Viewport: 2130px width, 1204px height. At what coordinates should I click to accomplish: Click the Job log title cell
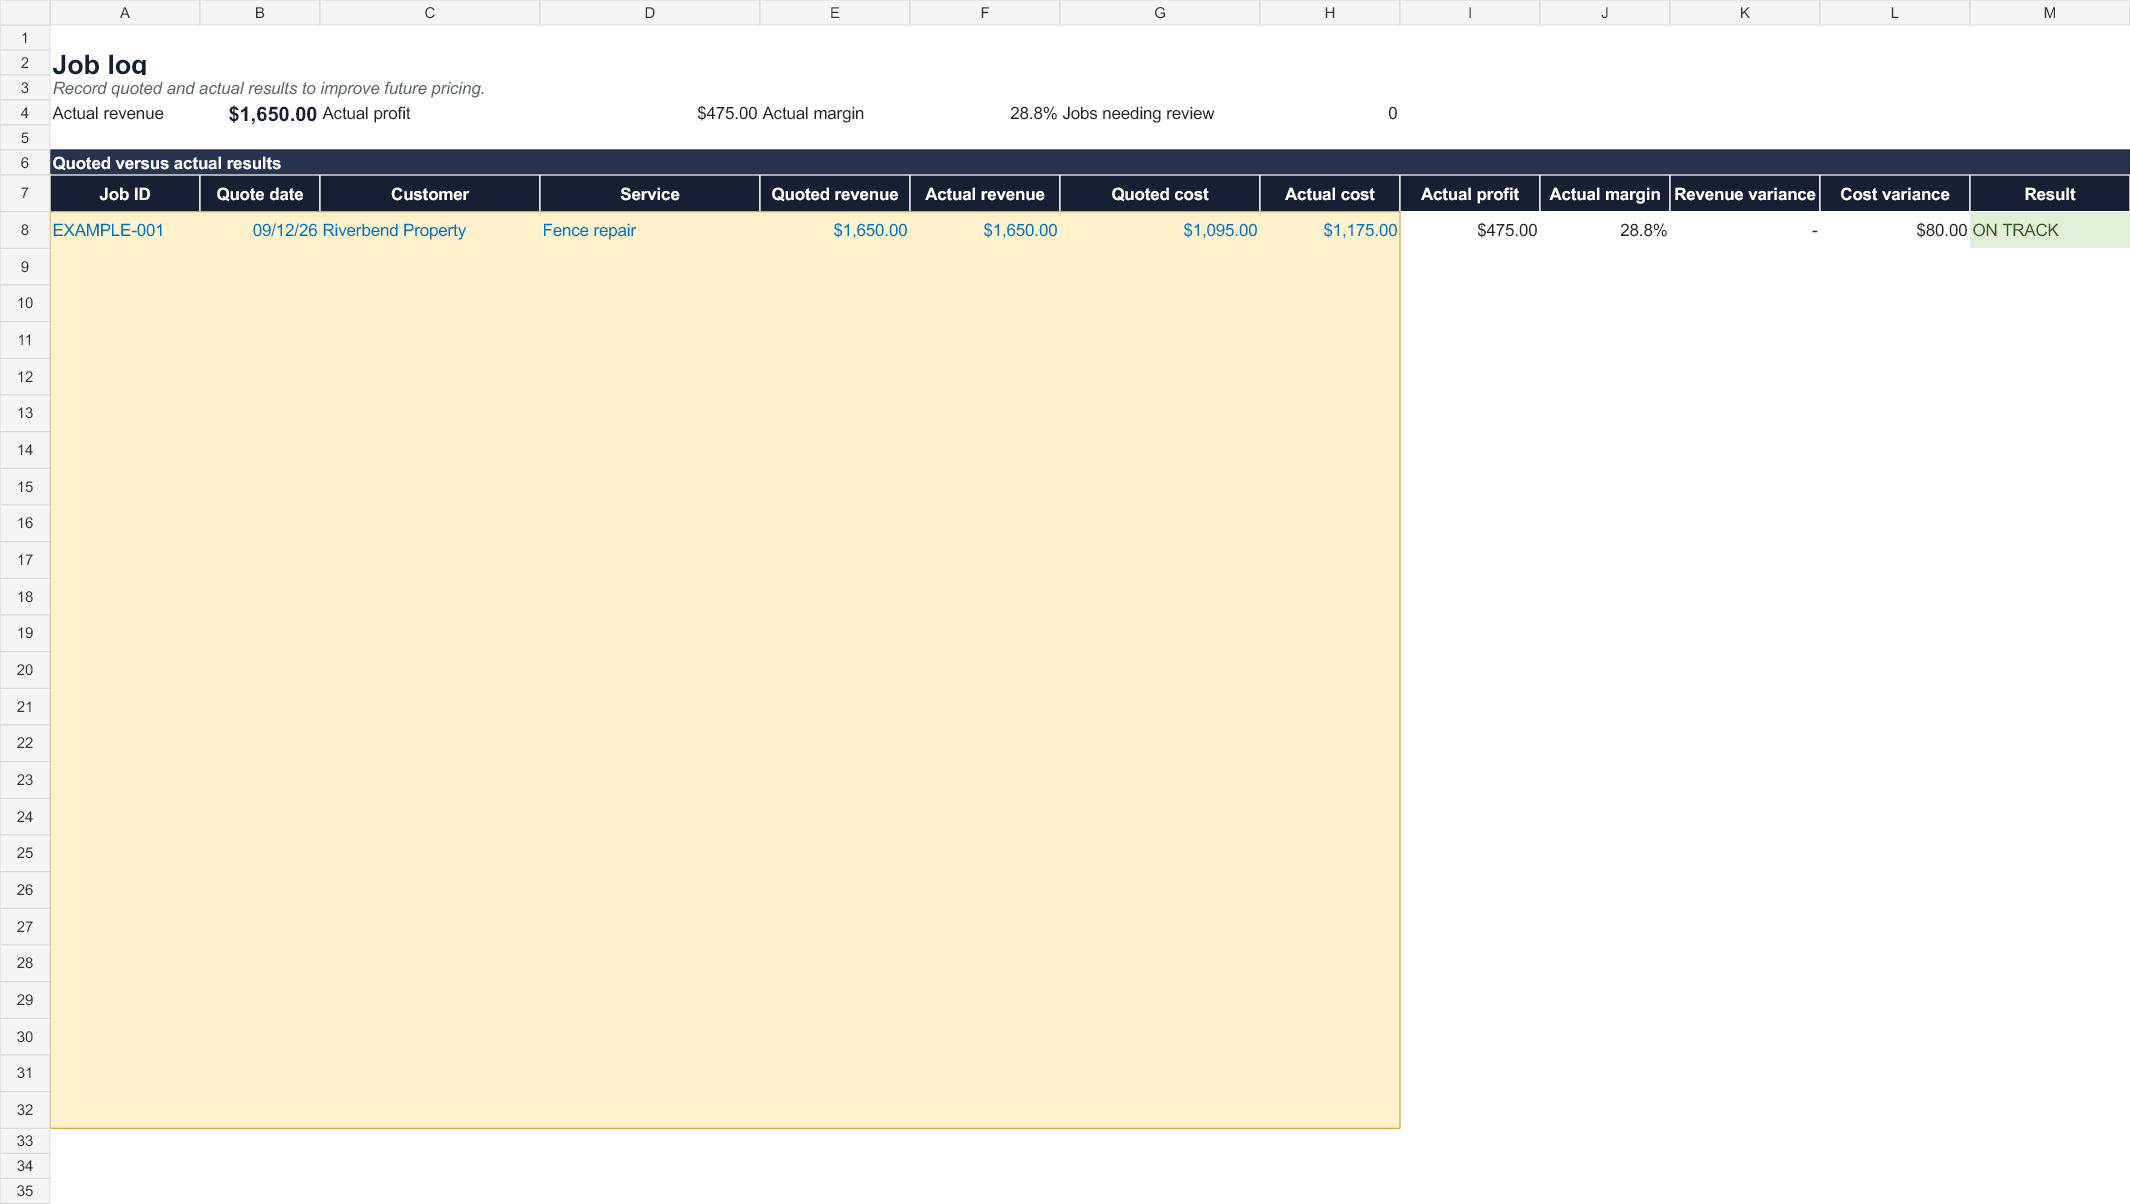(100, 64)
